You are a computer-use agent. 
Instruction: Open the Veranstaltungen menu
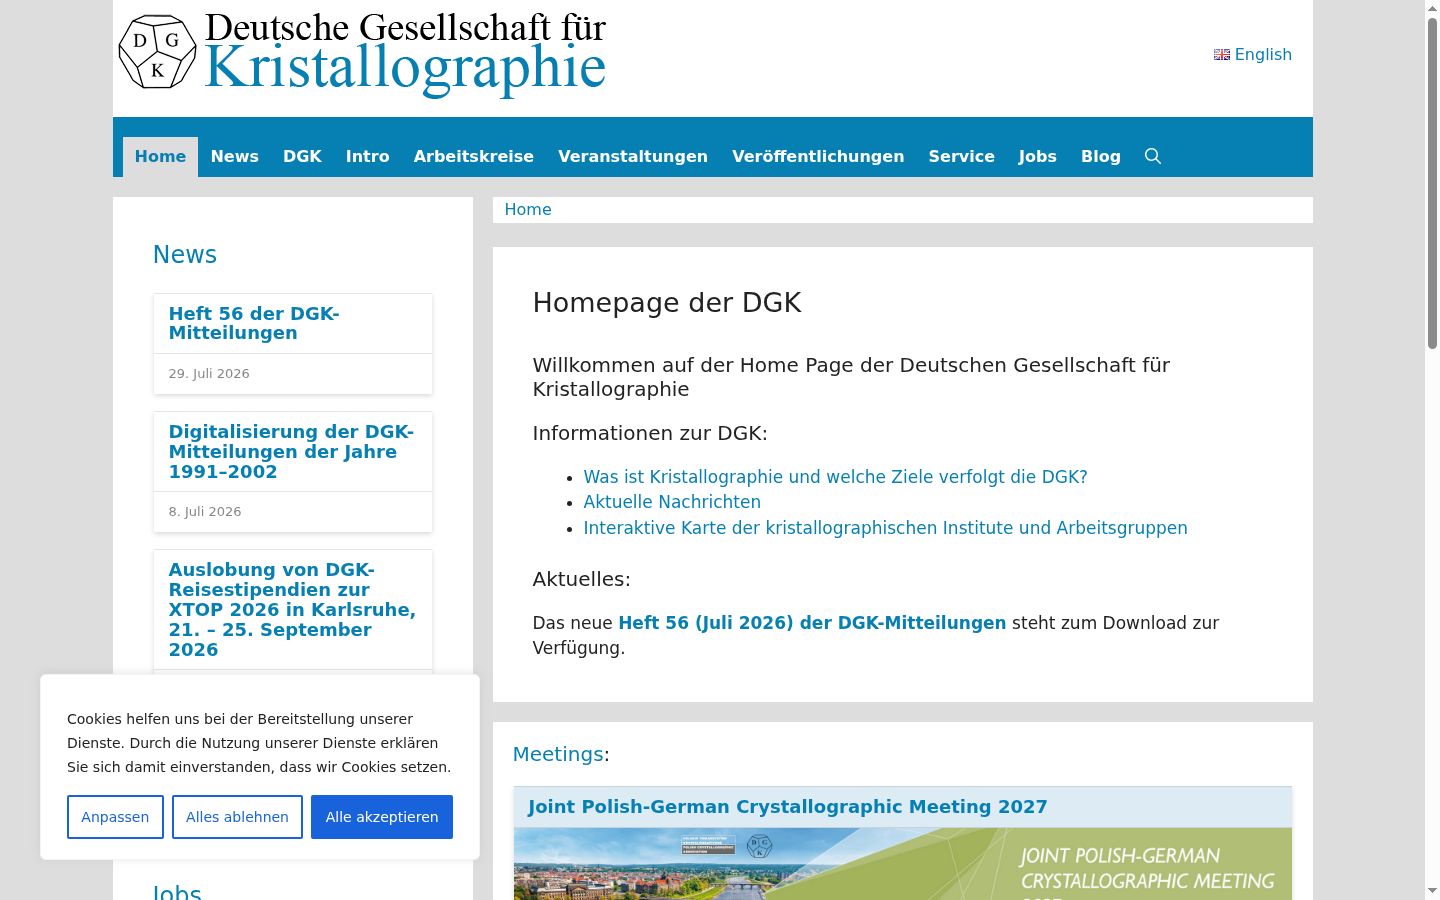pyautogui.click(x=632, y=157)
